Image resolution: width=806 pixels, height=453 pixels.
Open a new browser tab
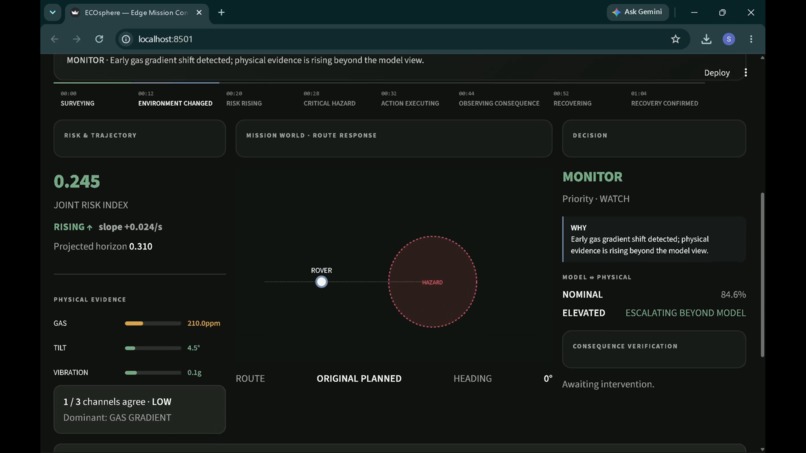pos(221,12)
